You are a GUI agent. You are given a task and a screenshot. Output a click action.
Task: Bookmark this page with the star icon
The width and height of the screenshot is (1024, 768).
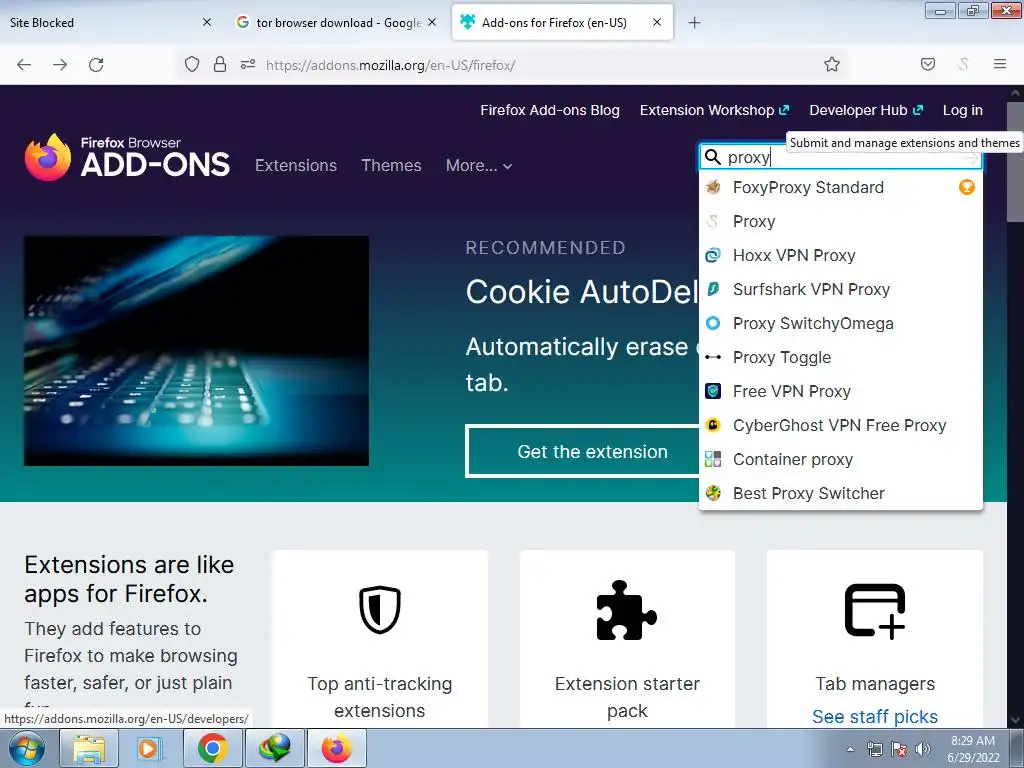click(x=831, y=64)
